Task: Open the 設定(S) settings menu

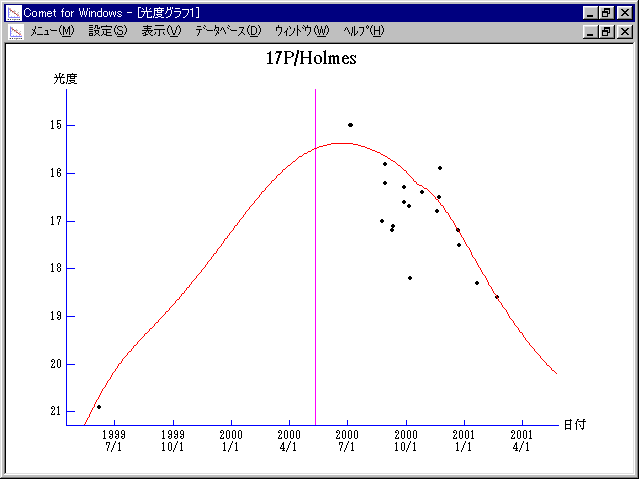Action: coord(108,31)
